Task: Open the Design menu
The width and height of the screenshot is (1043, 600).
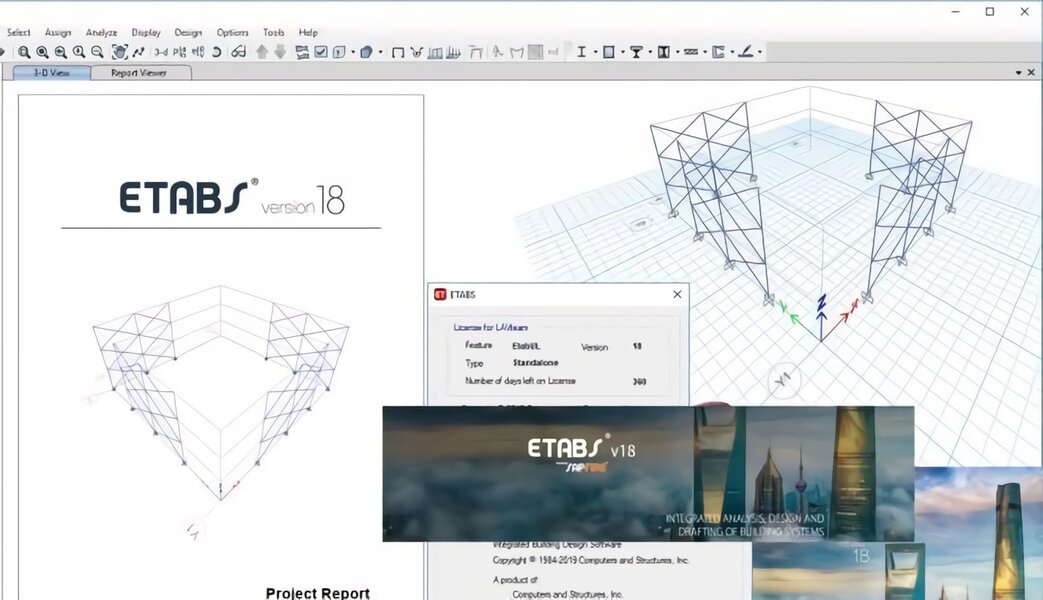Action: [188, 32]
